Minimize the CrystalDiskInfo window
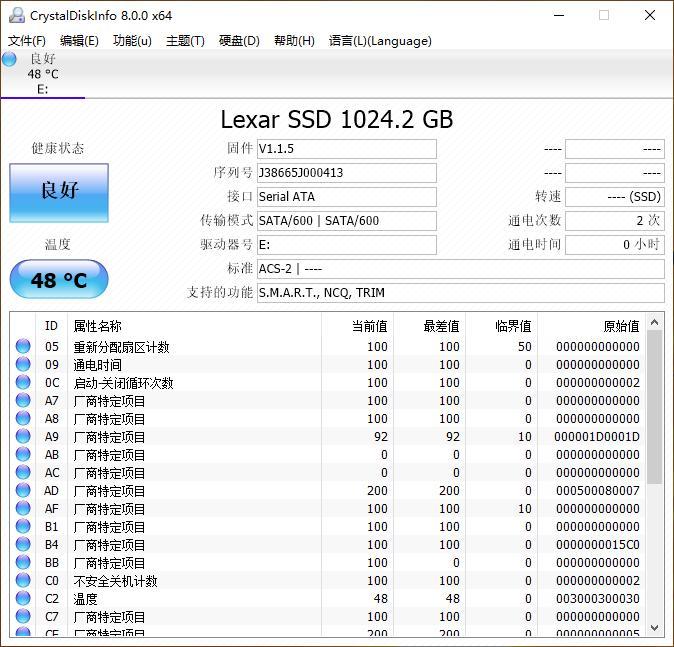The image size is (674, 647). pos(559,15)
